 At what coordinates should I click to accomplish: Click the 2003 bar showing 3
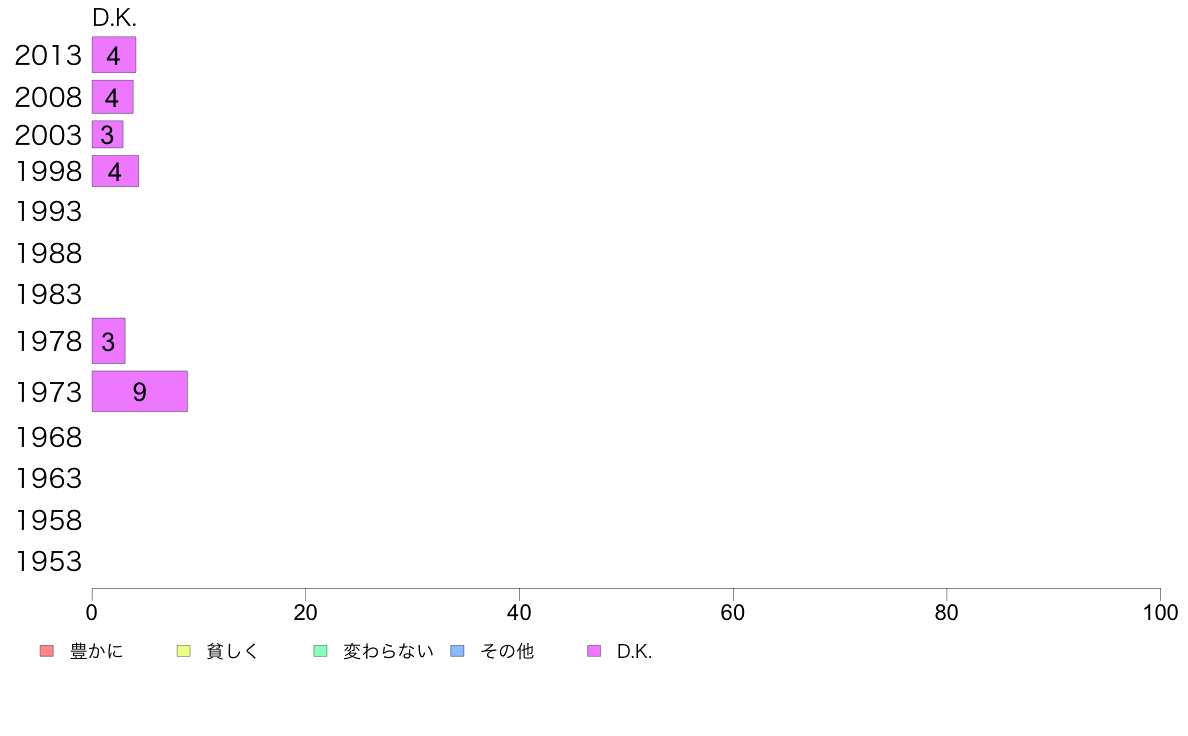108,134
